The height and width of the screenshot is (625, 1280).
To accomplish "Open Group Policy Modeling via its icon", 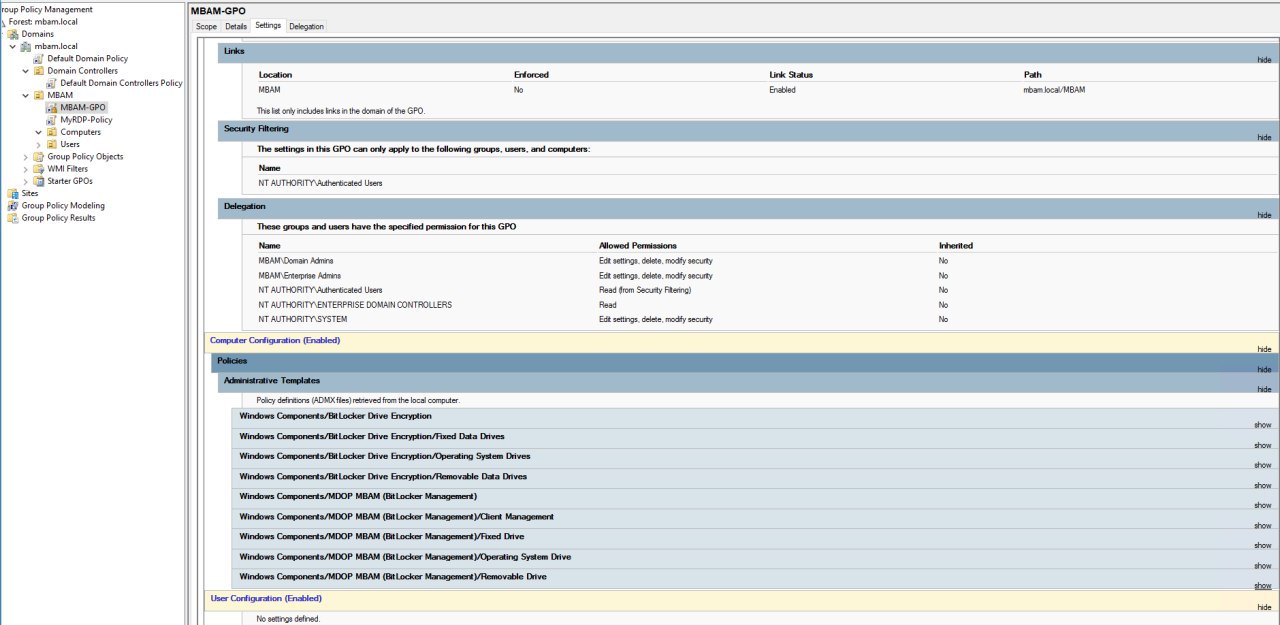I will (13, 205).
